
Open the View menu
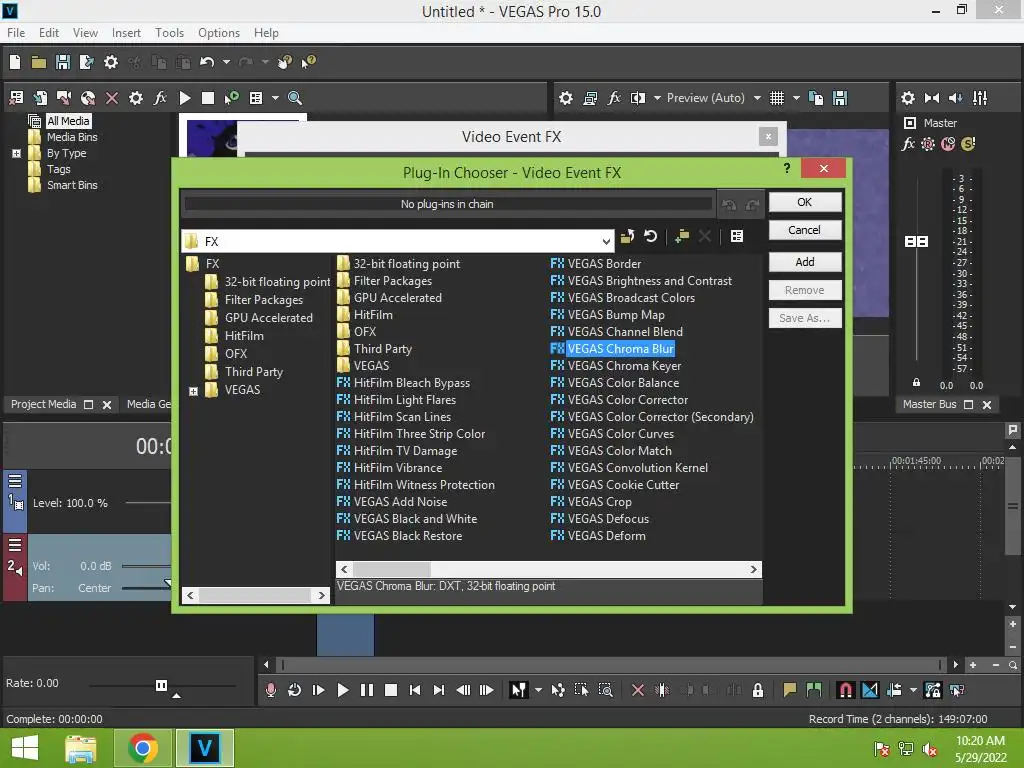[85, 33]
